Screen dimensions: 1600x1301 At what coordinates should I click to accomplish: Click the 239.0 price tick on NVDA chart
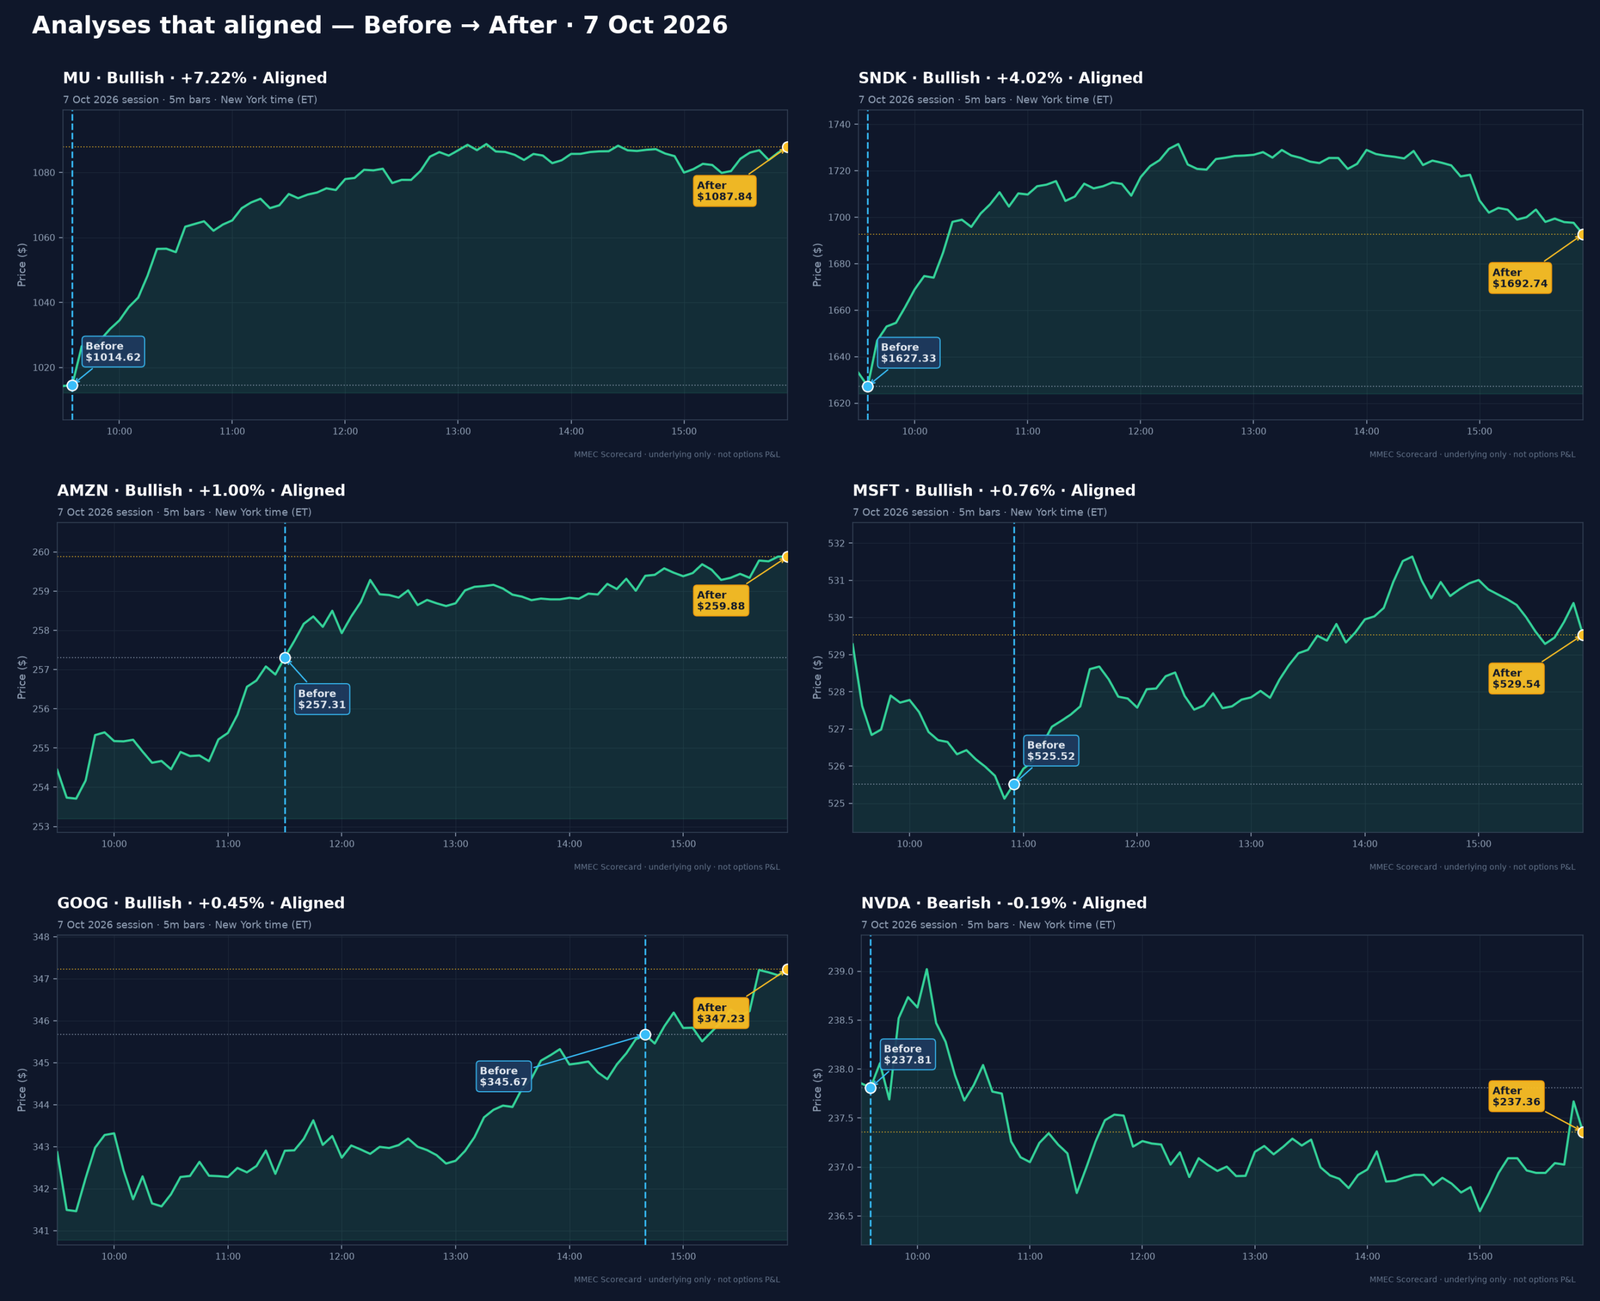pyautogui.click(x=842, y=972)
